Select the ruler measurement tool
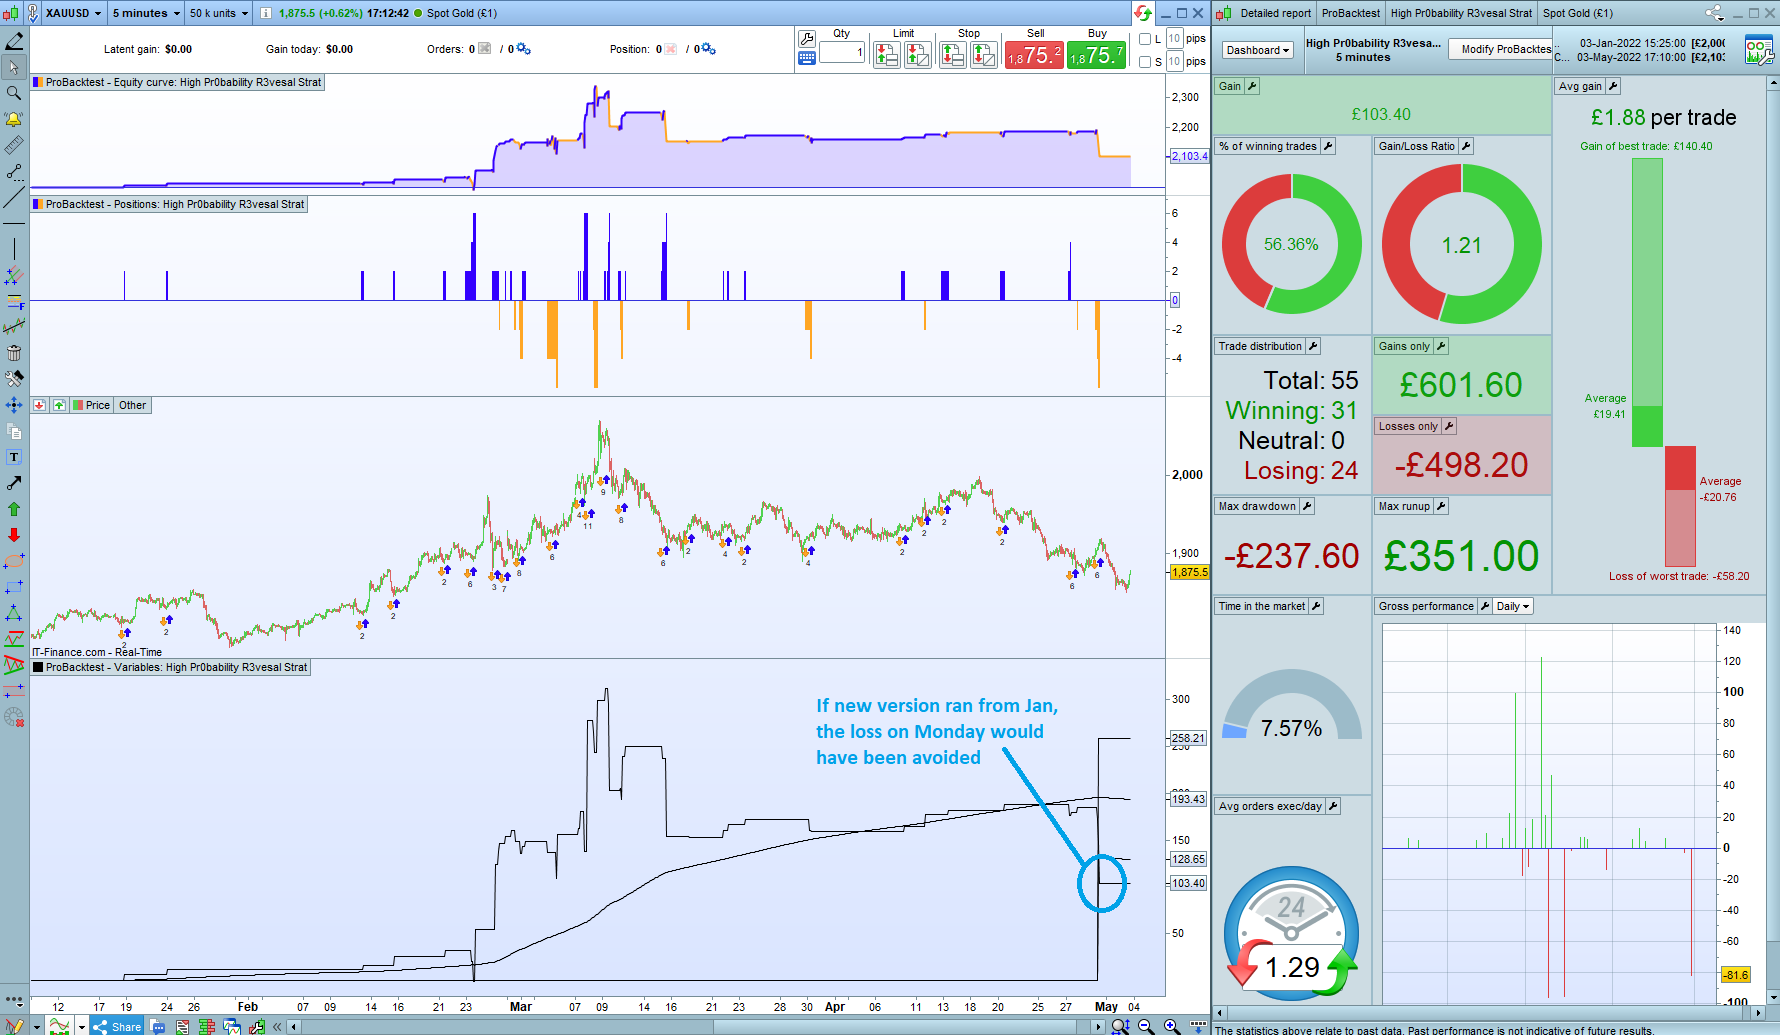 (14, 145)
